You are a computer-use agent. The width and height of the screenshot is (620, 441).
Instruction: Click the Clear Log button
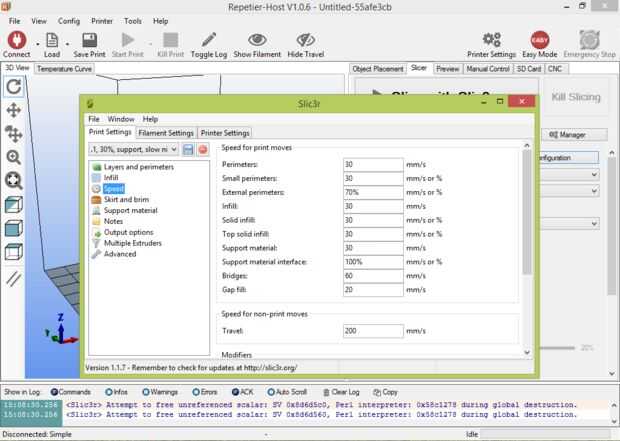click(342, 392)
